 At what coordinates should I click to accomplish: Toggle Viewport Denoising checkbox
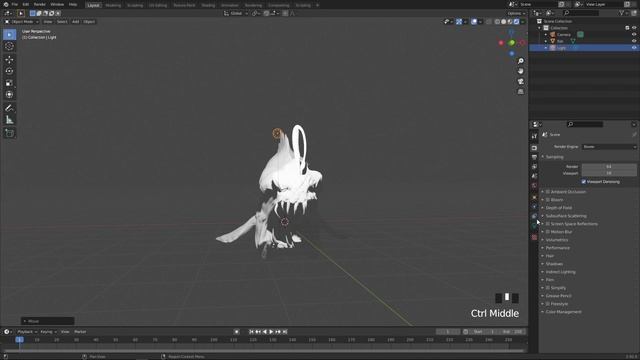[584, 182]
